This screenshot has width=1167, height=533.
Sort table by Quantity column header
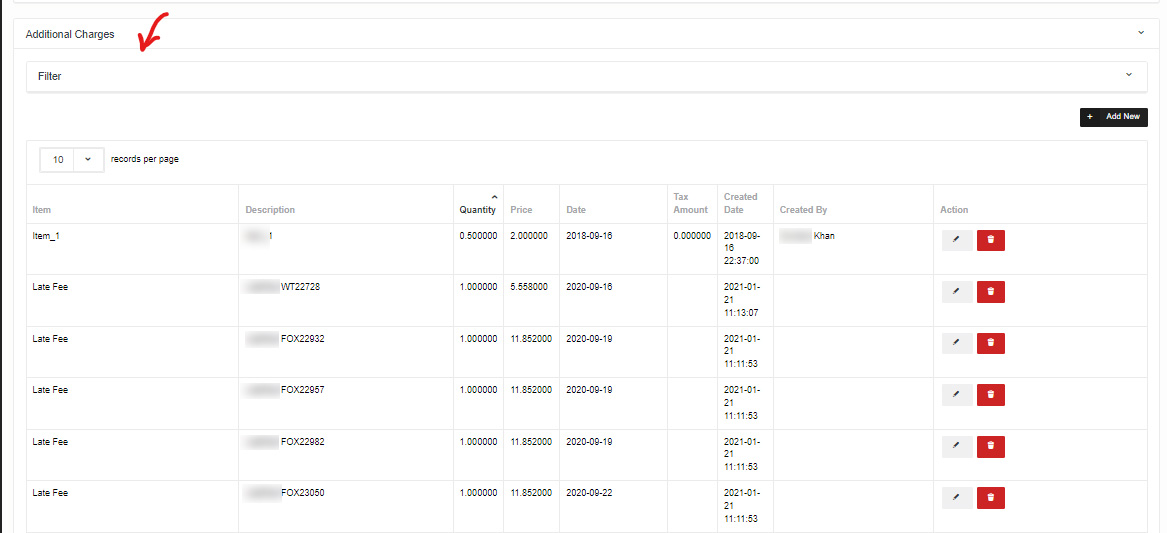click(x=477, y=210)
